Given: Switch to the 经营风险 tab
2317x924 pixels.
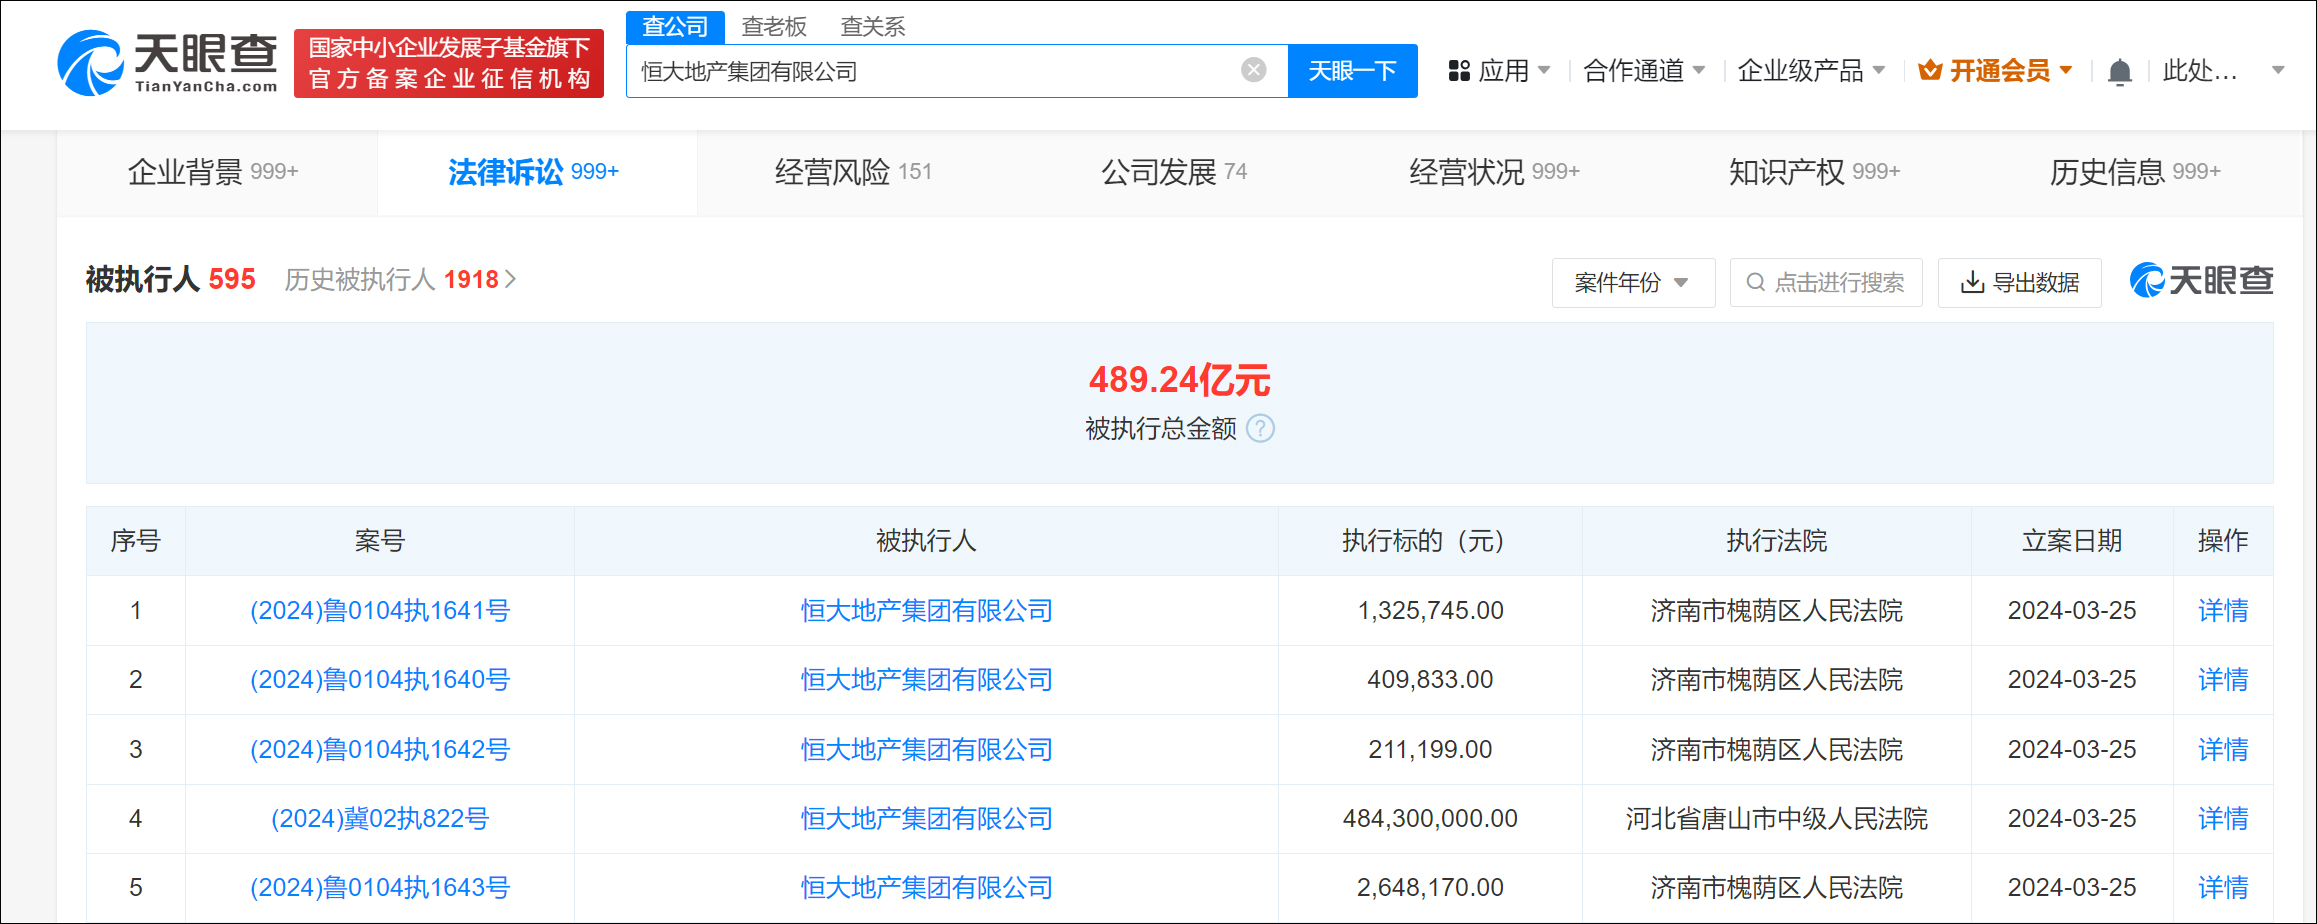Looking at the screenshot, I should (x=853, y=172).
